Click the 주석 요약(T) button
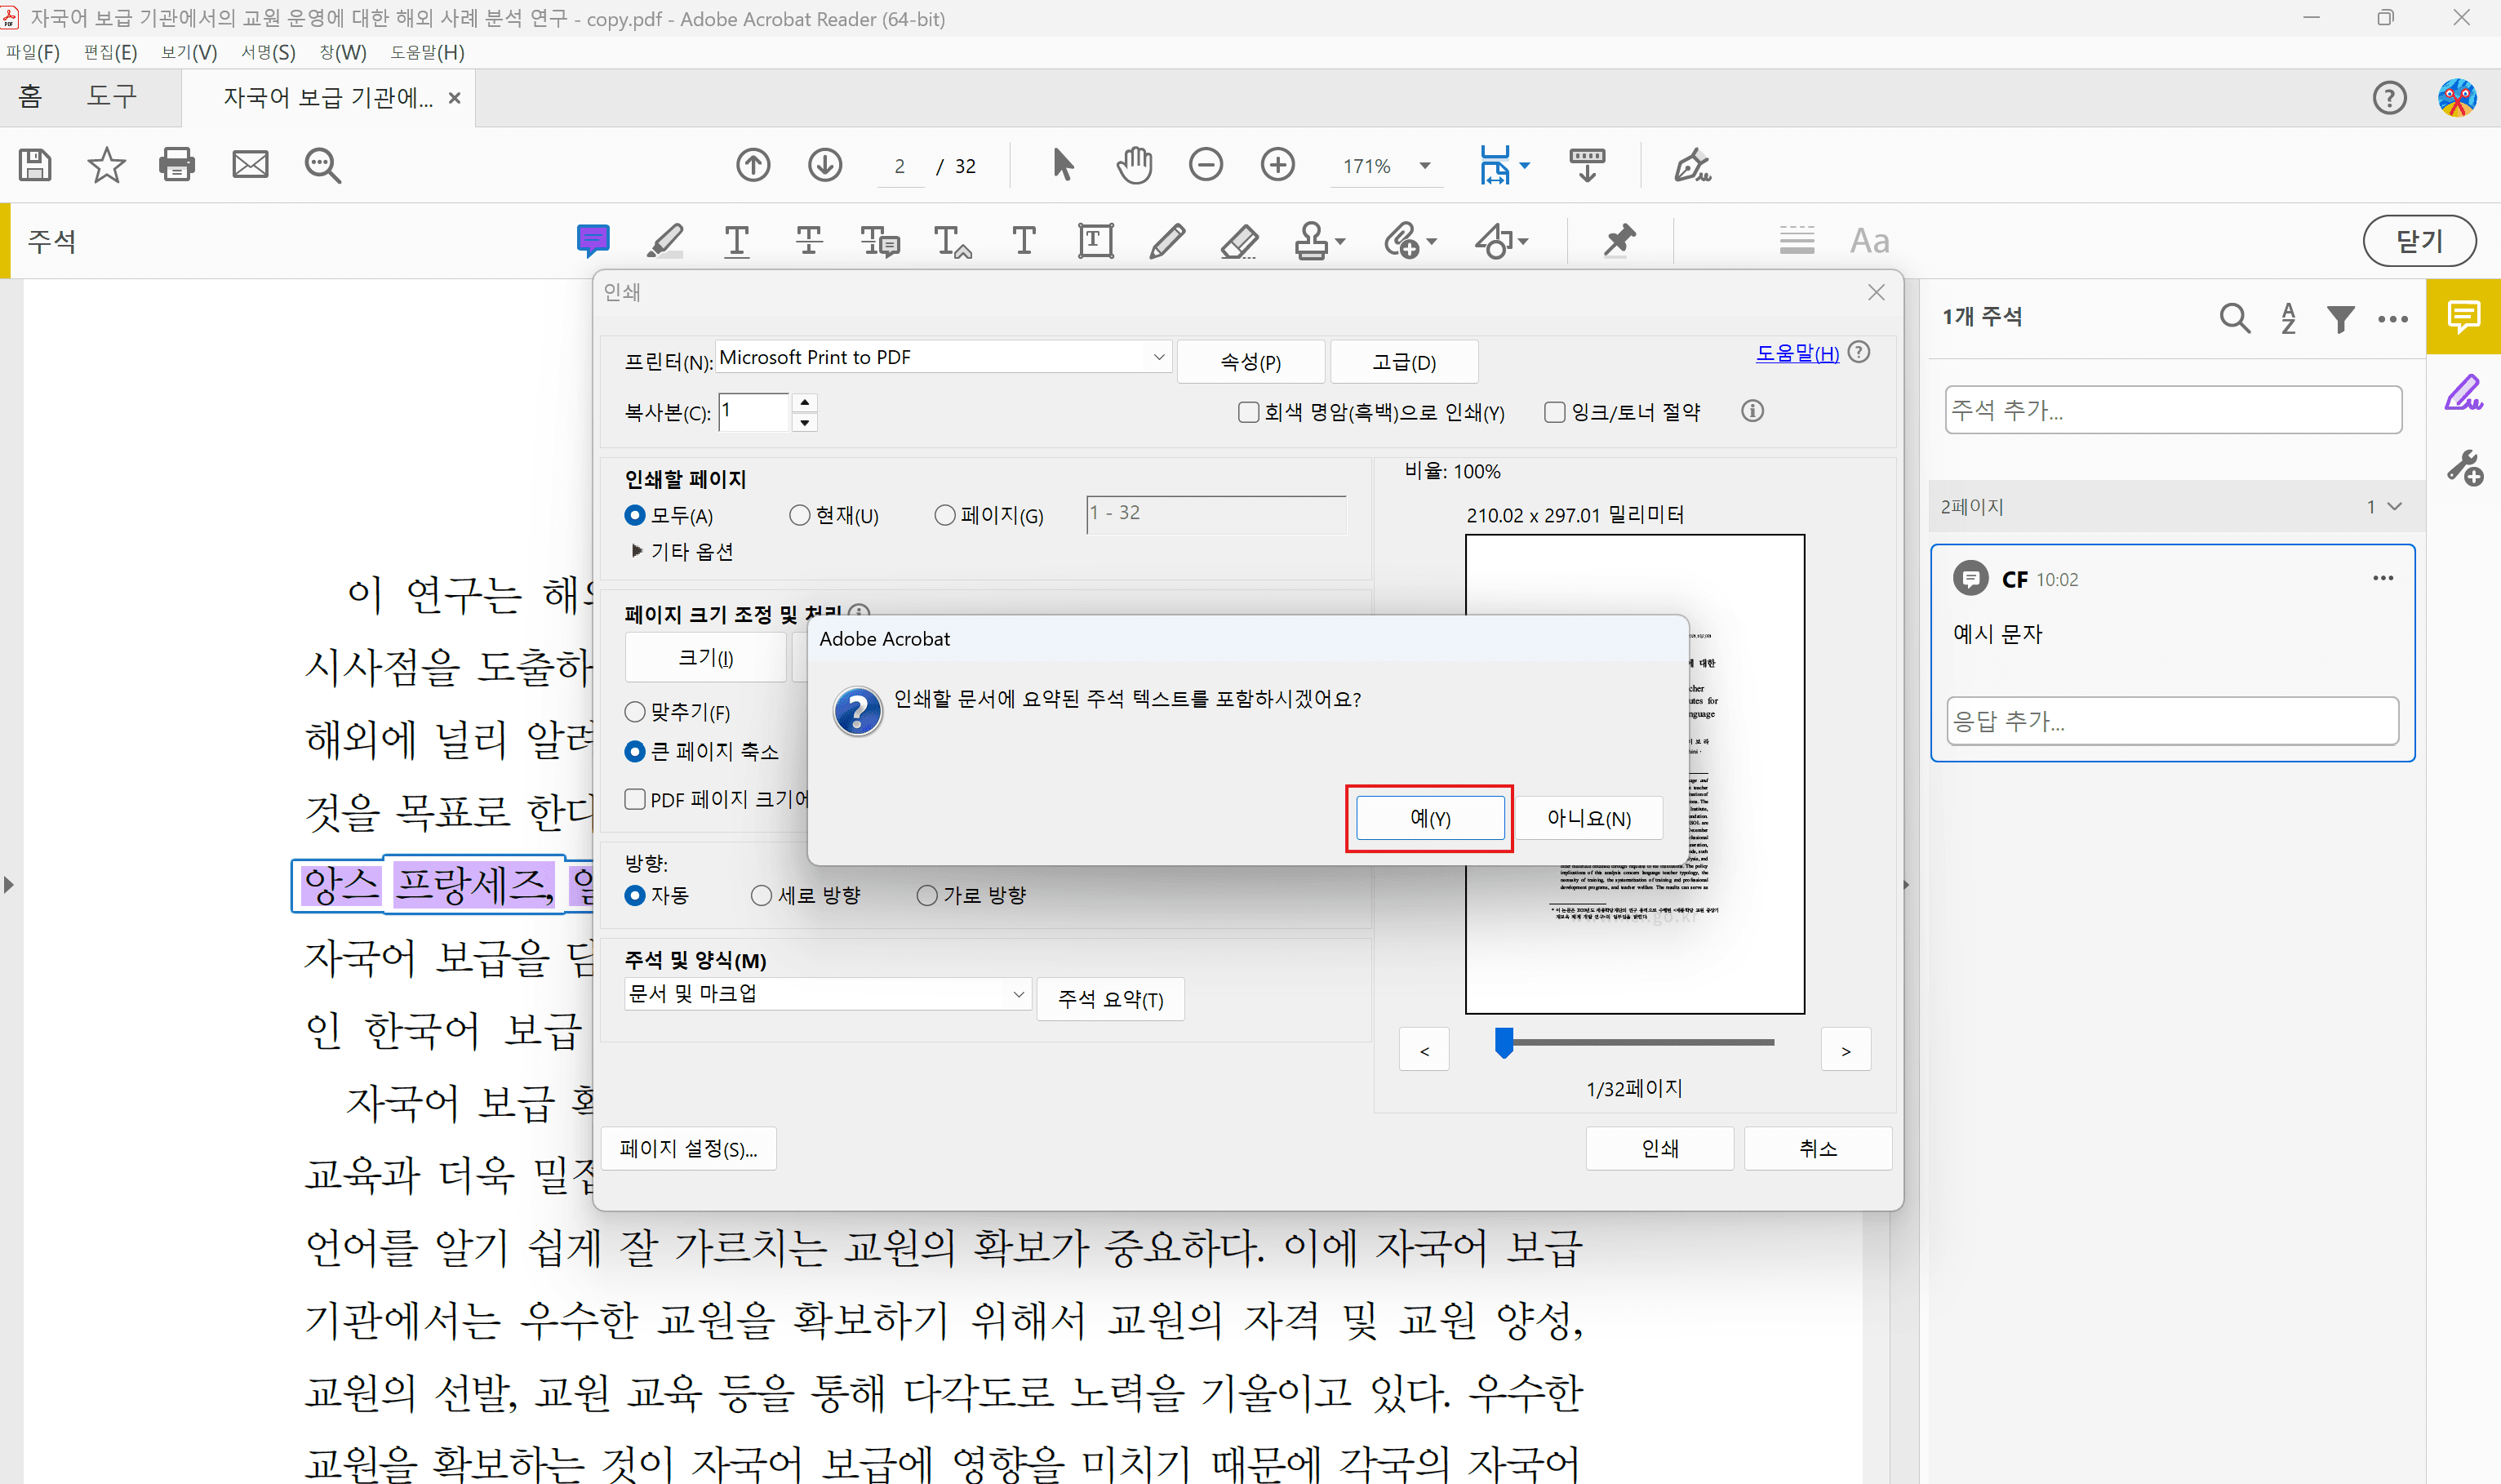The width and height of the screenshot is (2501, 1484). [1111, 999]
